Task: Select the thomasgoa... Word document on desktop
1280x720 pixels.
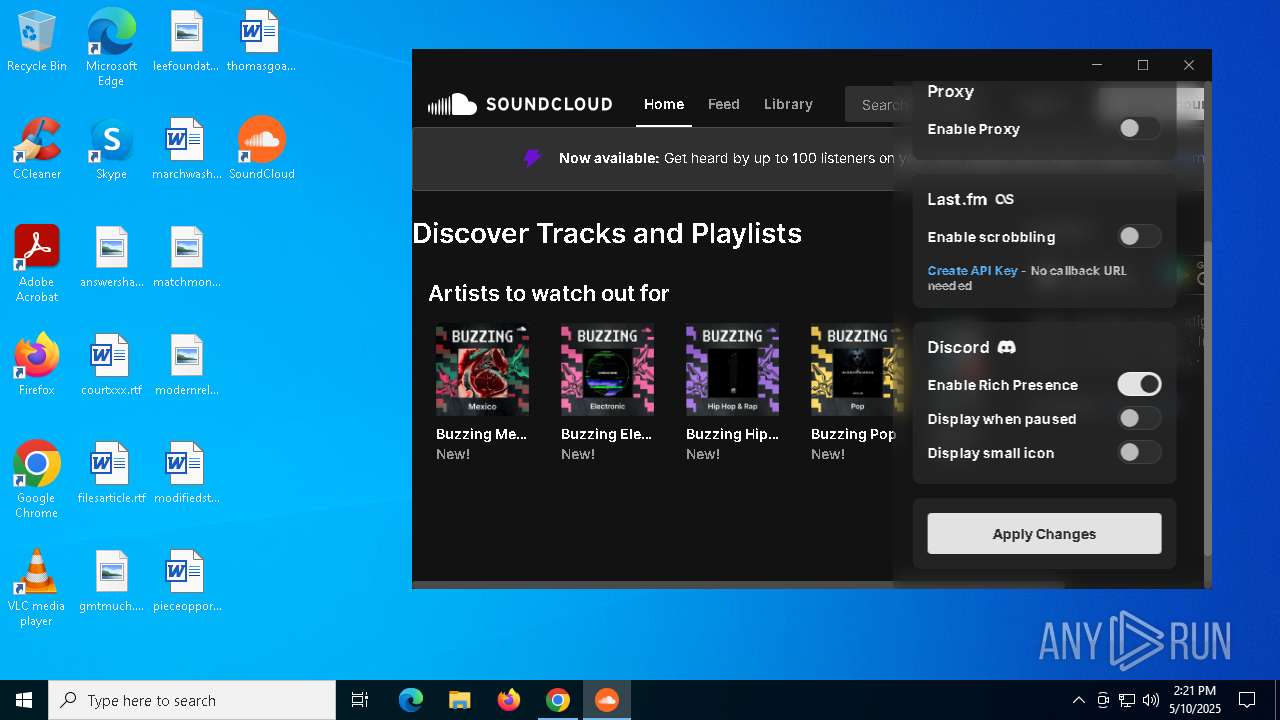Action: click(261, 42)
